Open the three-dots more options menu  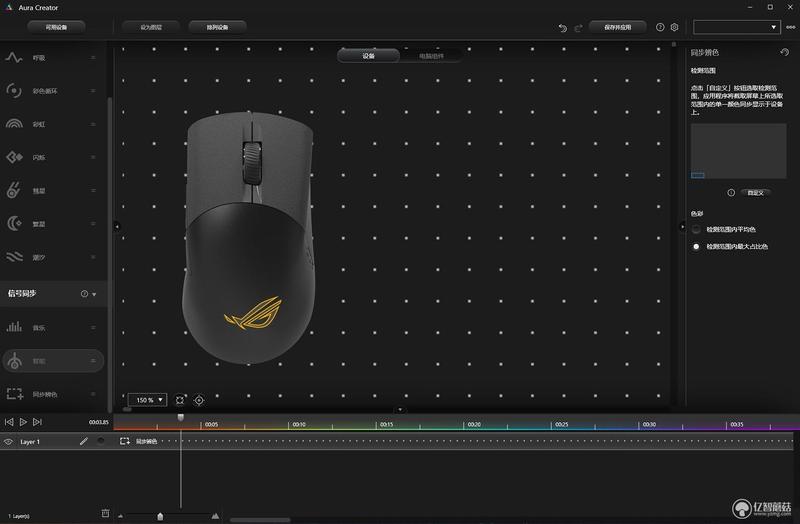790,27
